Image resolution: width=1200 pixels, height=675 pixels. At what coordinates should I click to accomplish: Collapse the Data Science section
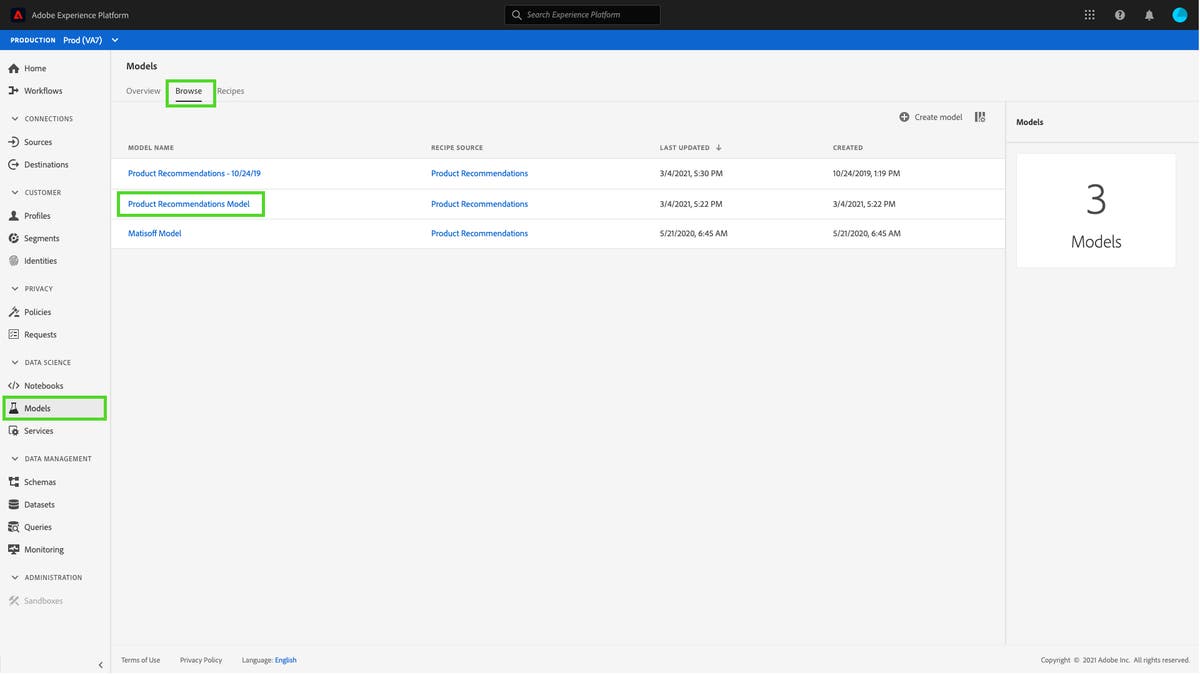click(x=14, y=363)
